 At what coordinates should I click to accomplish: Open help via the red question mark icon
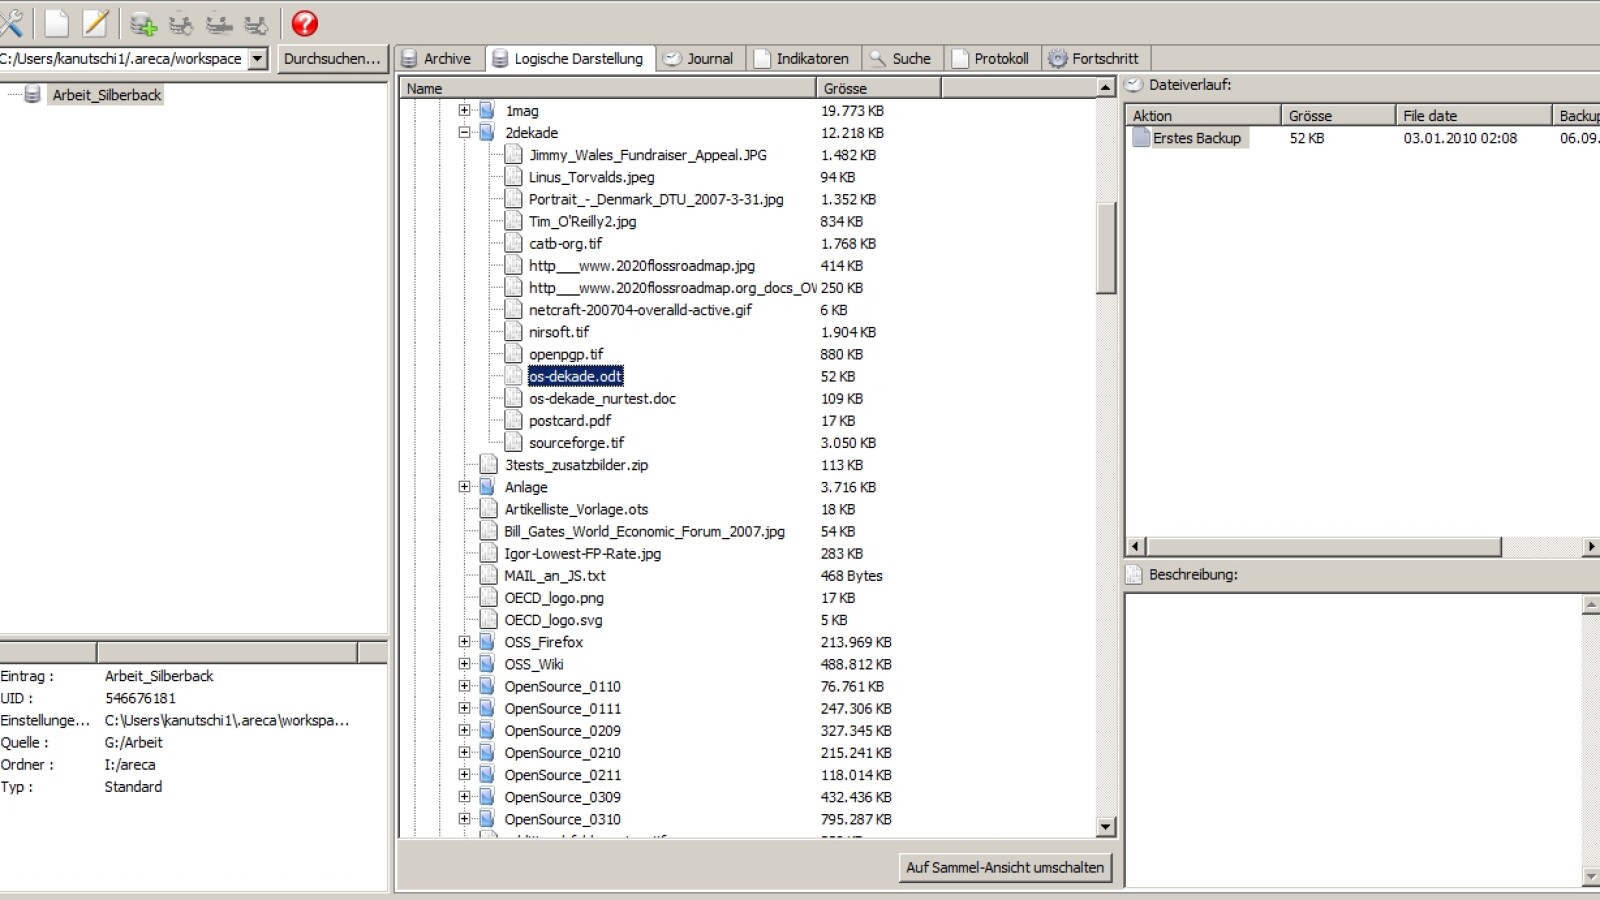305,22
